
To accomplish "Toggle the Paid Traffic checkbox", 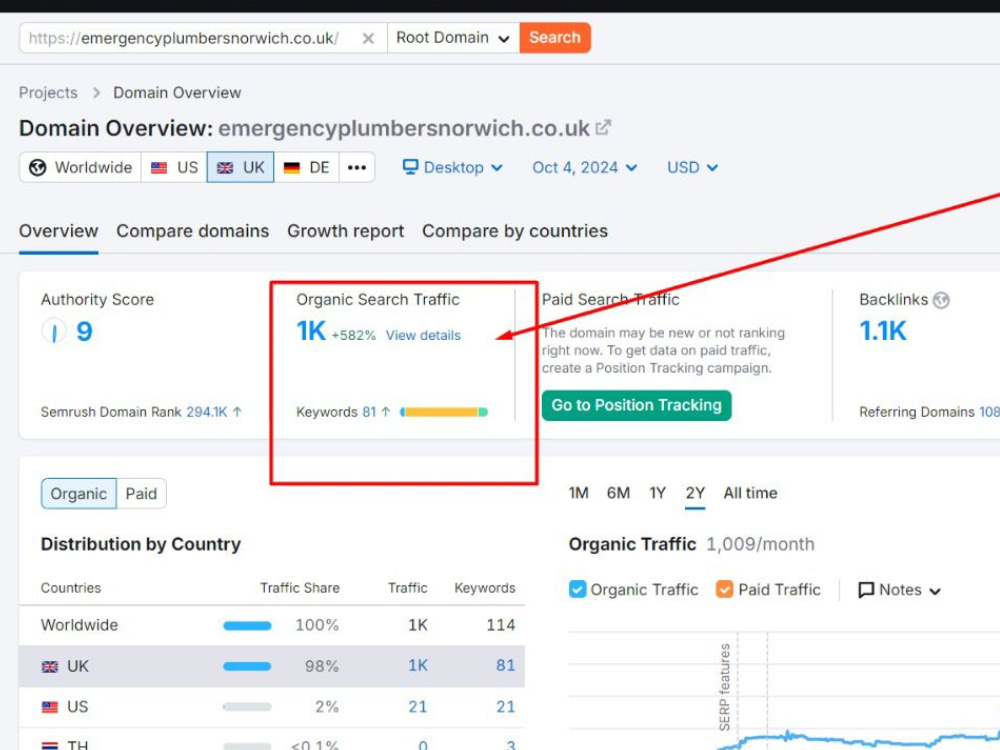I will coord(724,589).
